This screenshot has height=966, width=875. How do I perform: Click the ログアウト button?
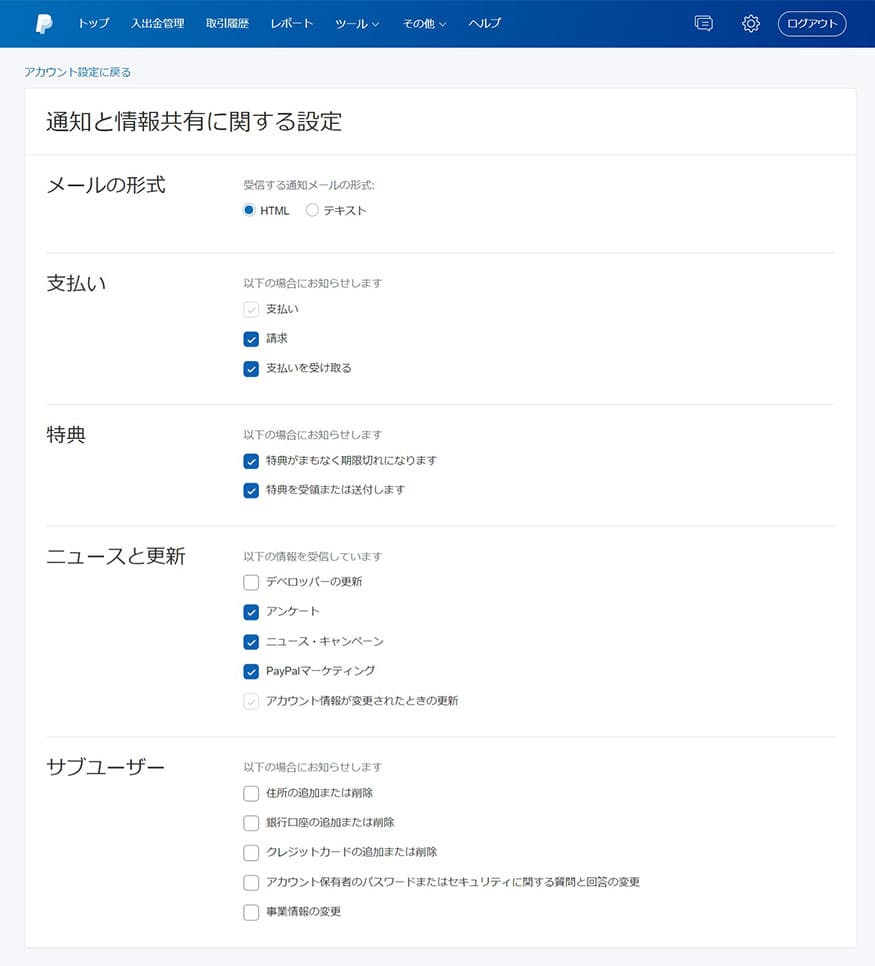[x=811, y=23]
